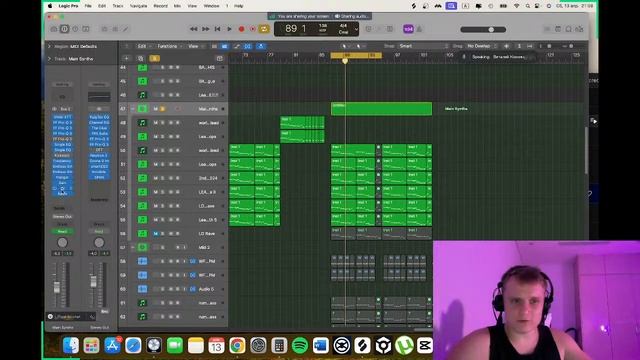Viewport: 640px width, 360px height.
Task: Click the Wi-Fi menu bar icon
Action: 517,6
